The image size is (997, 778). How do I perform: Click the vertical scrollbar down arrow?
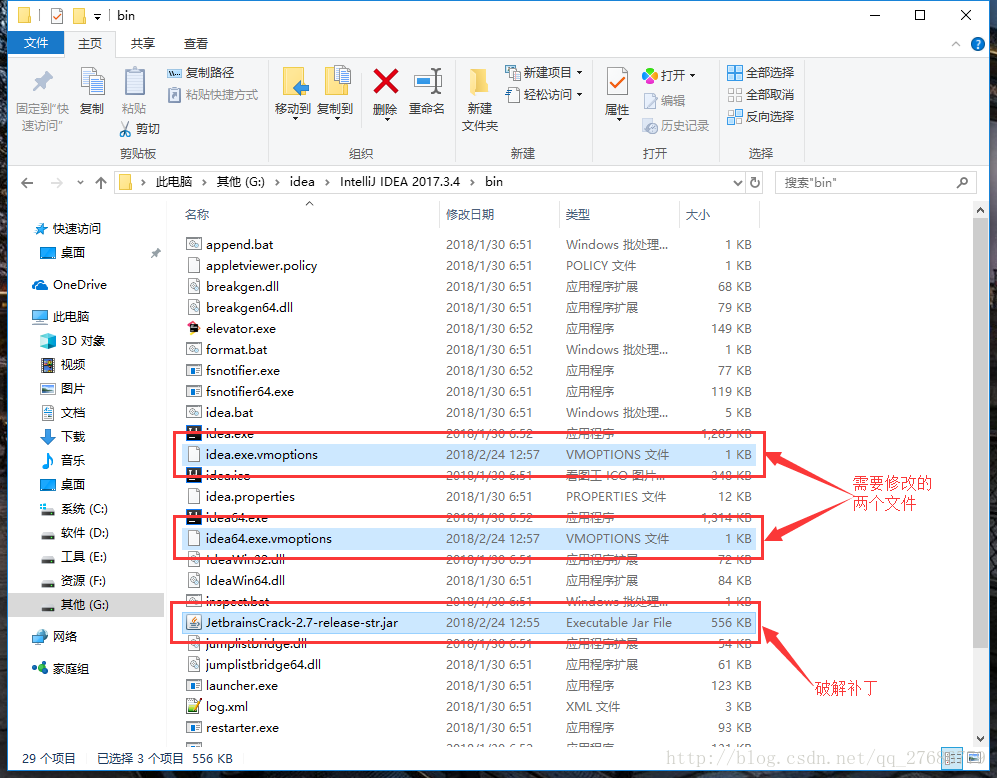click(x=980, y=739)
